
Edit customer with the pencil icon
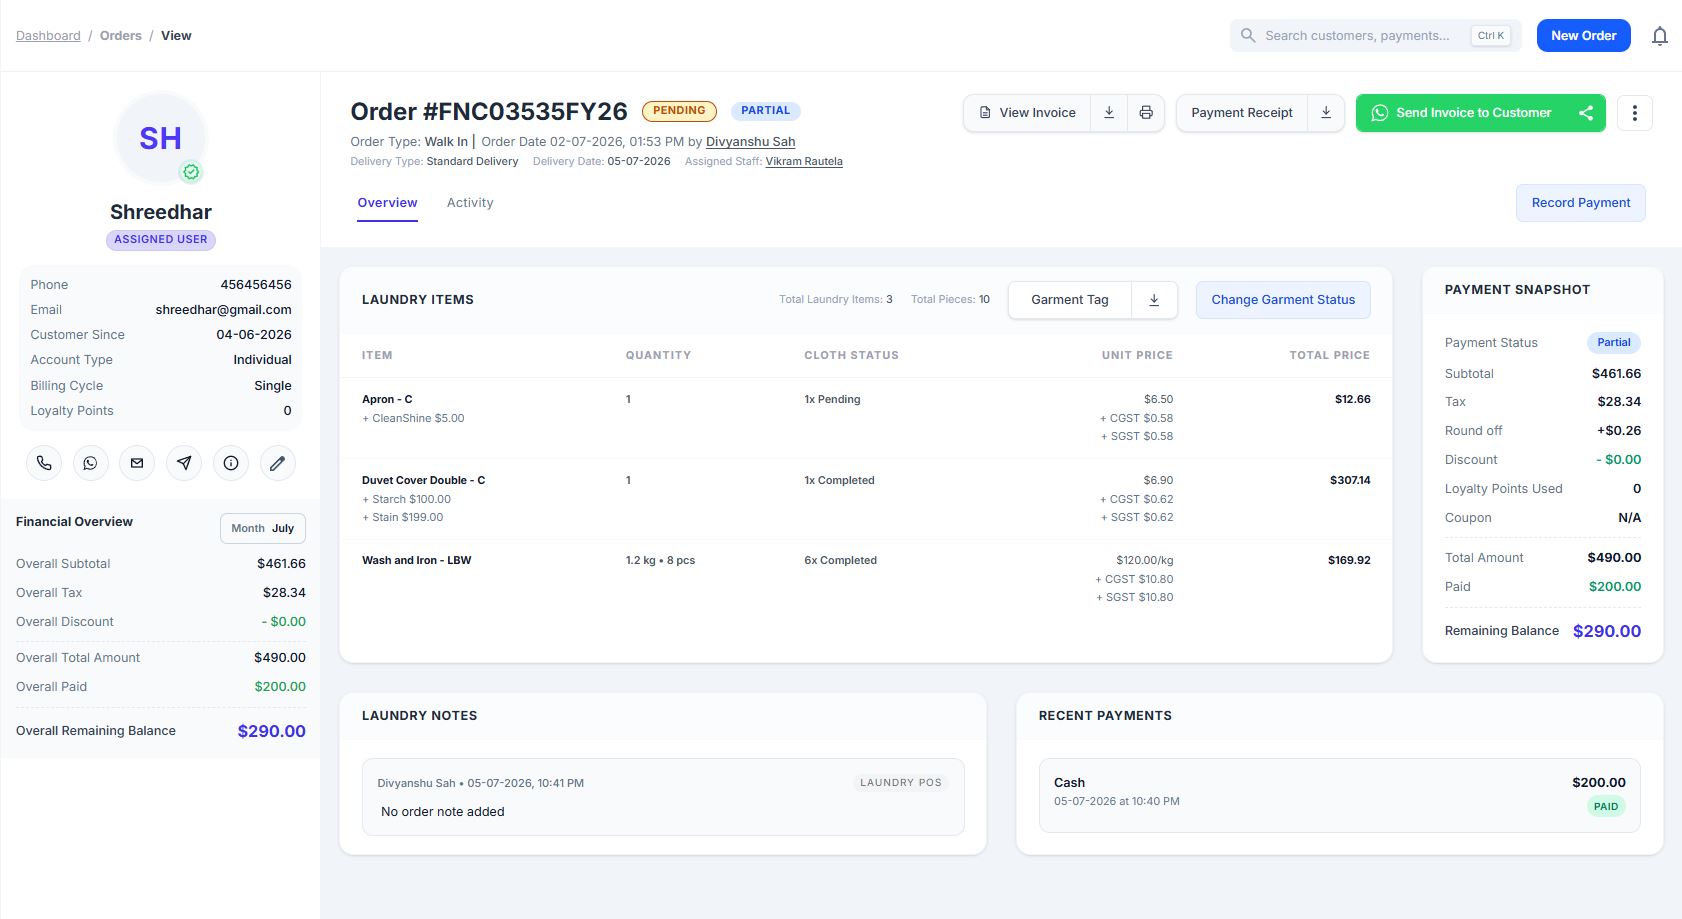[278, 463]
